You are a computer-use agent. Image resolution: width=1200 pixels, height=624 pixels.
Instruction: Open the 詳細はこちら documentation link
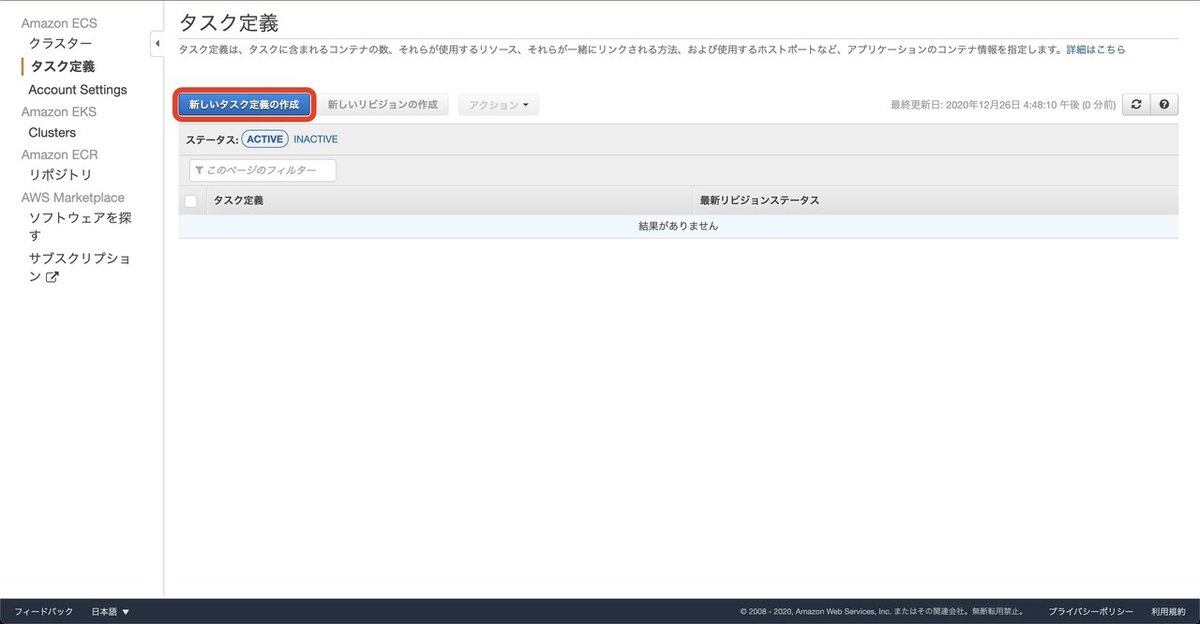(x=1095, y=48)
